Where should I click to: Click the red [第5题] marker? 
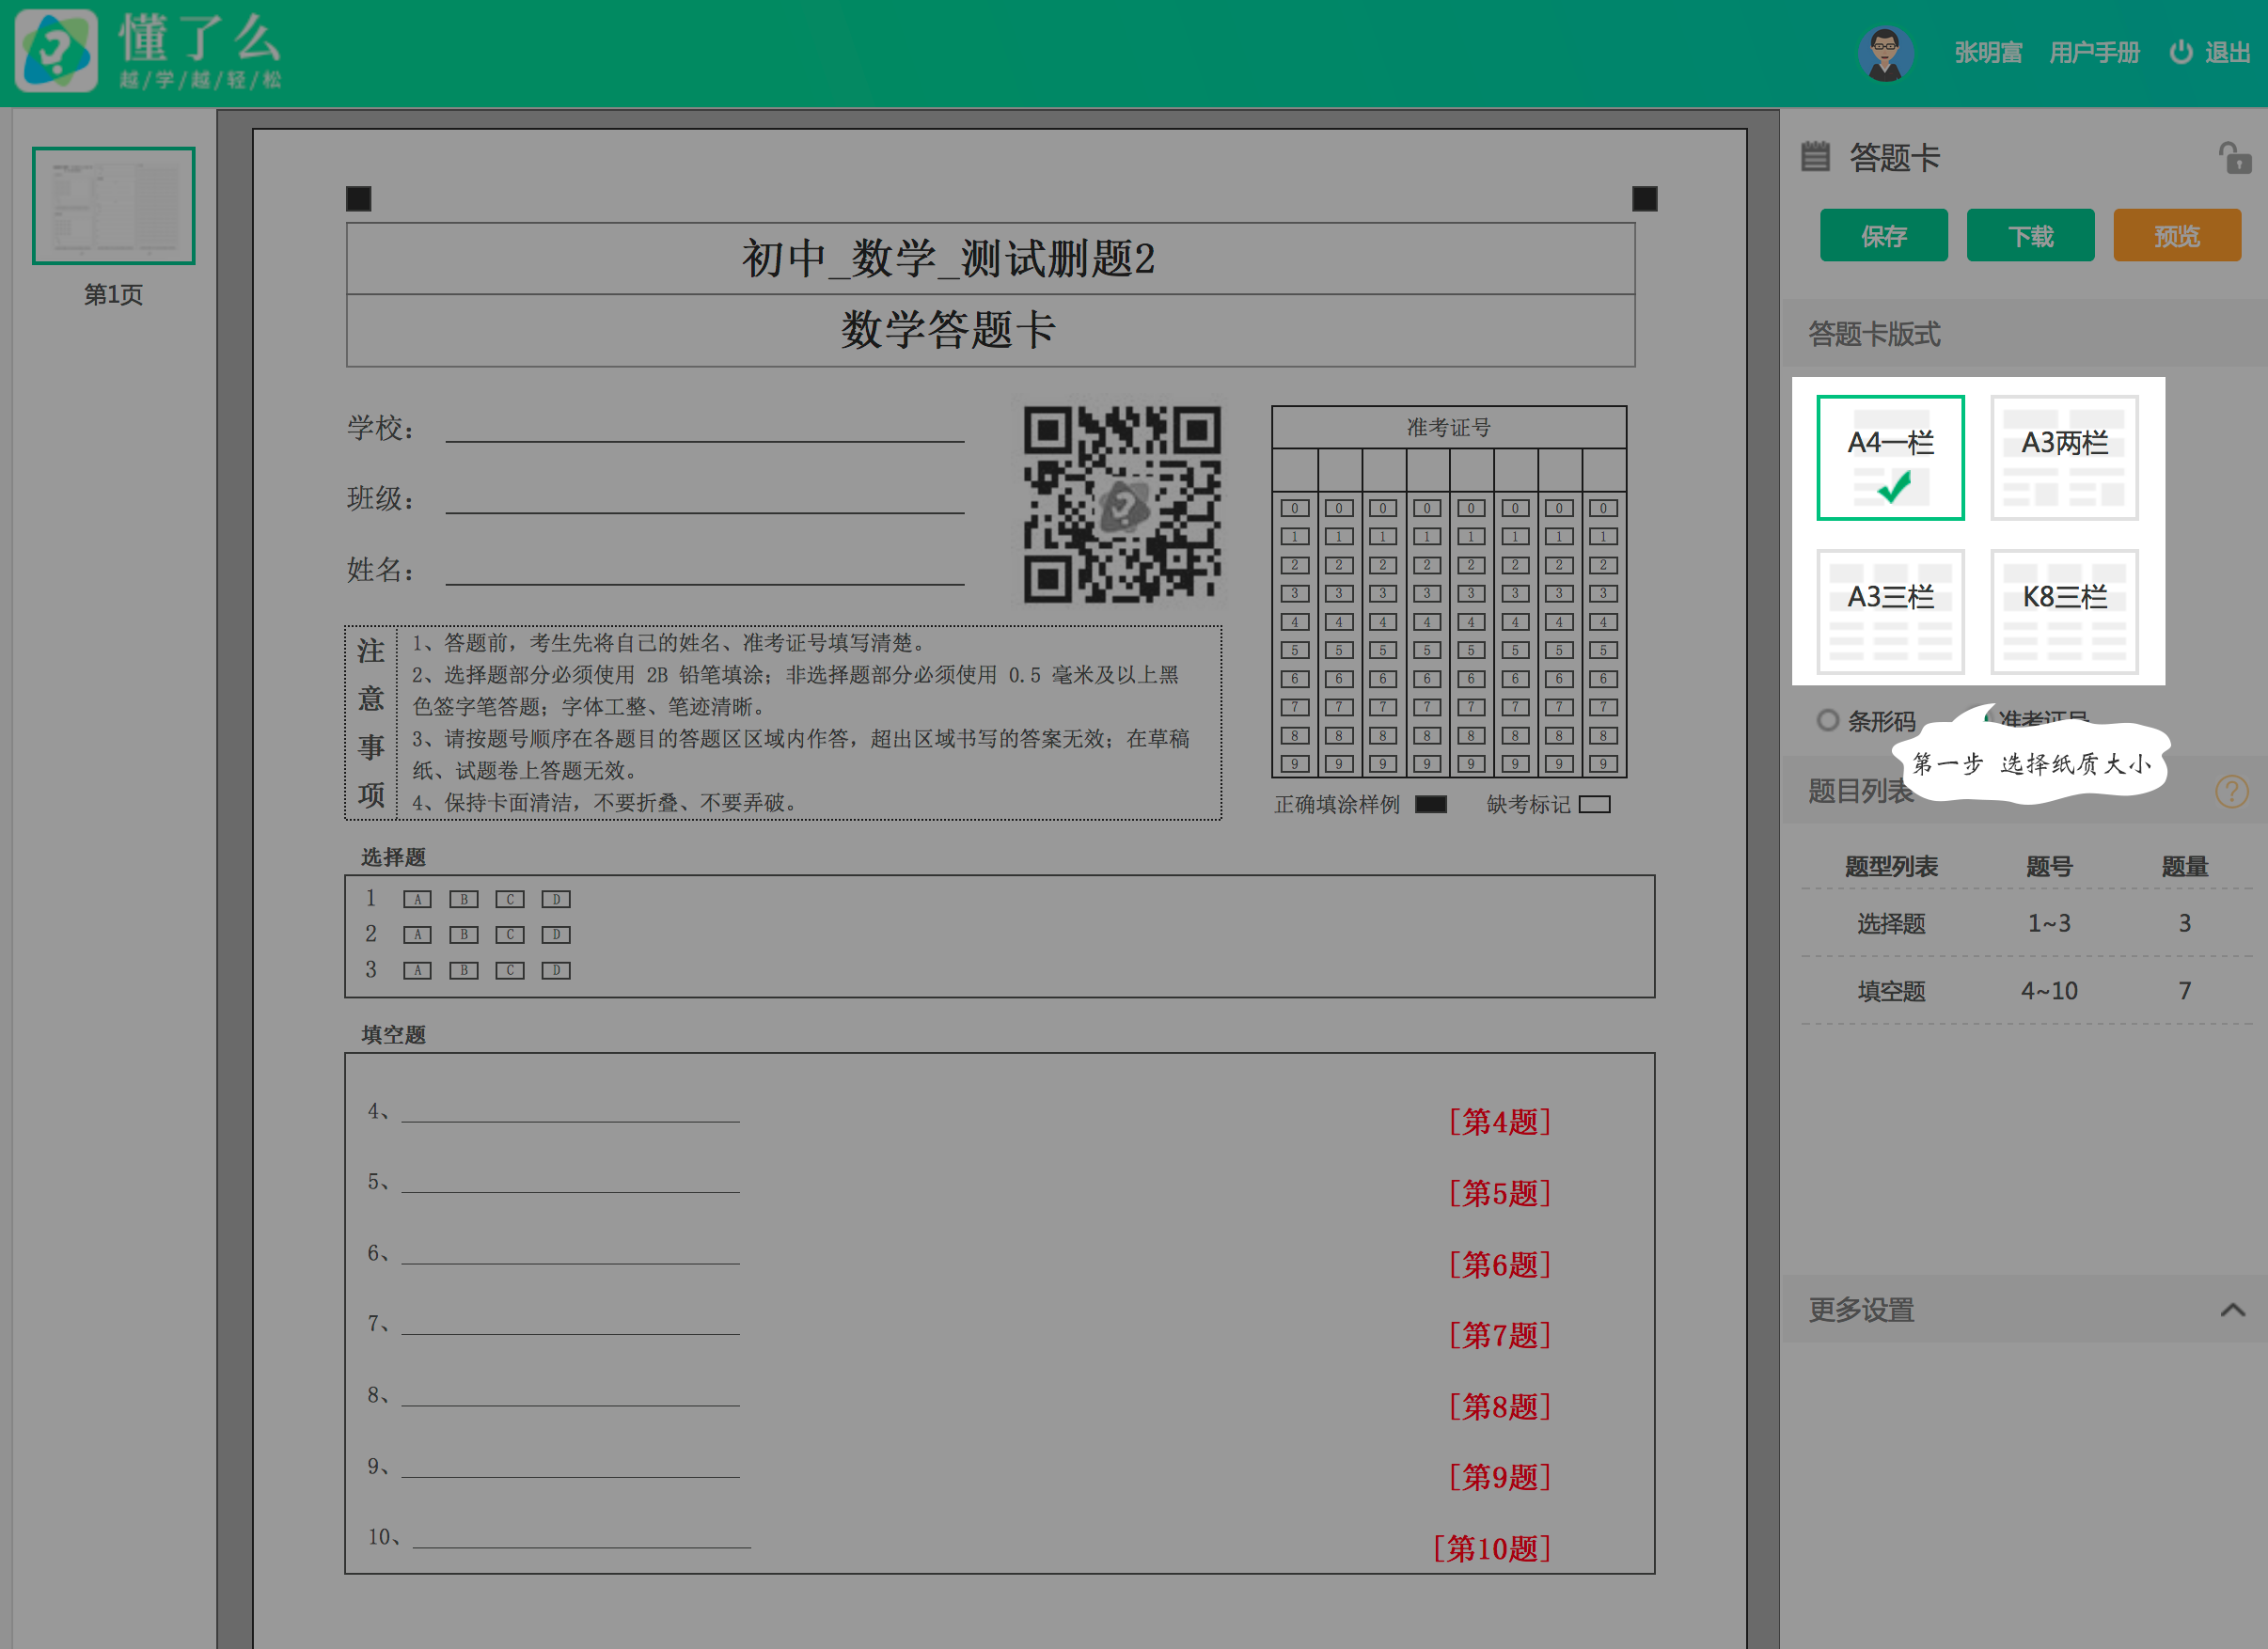pos(1499,1193)
